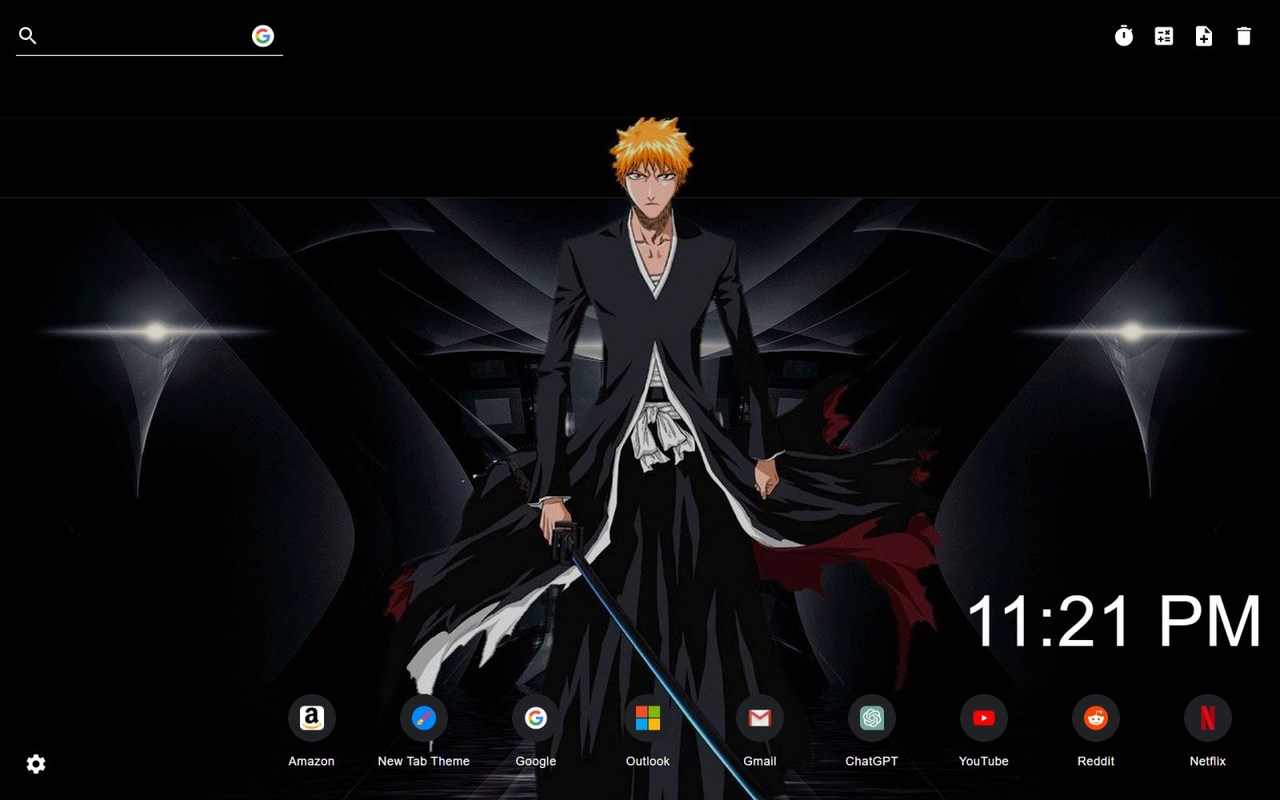Open the Gmail shortcut icon

[760, 718]
